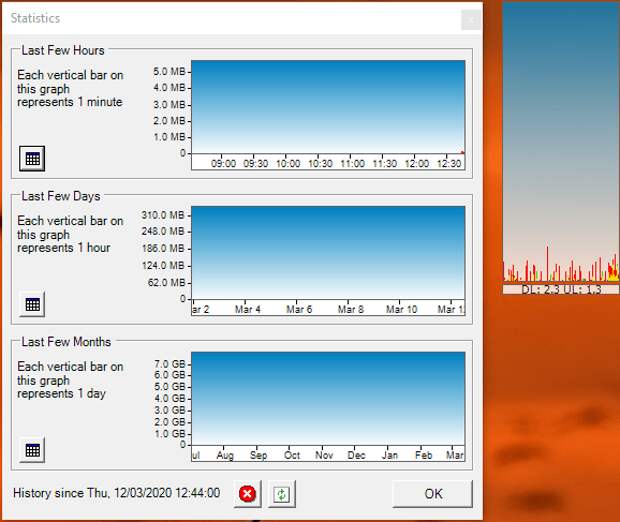Click the Nov mark on months graph
The width and height of the screenshot is (620, 522).
click(x=324, y=456)
